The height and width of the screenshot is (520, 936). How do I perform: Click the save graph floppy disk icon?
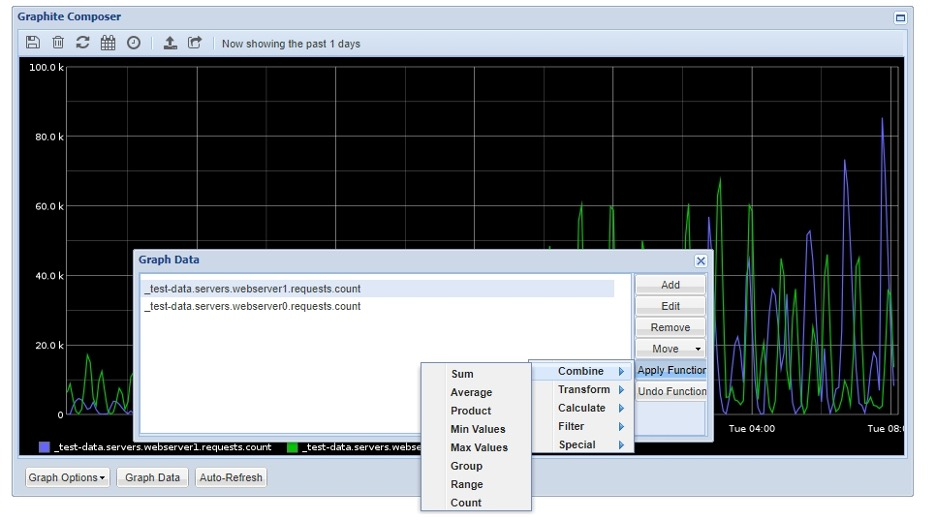[33, 43]
